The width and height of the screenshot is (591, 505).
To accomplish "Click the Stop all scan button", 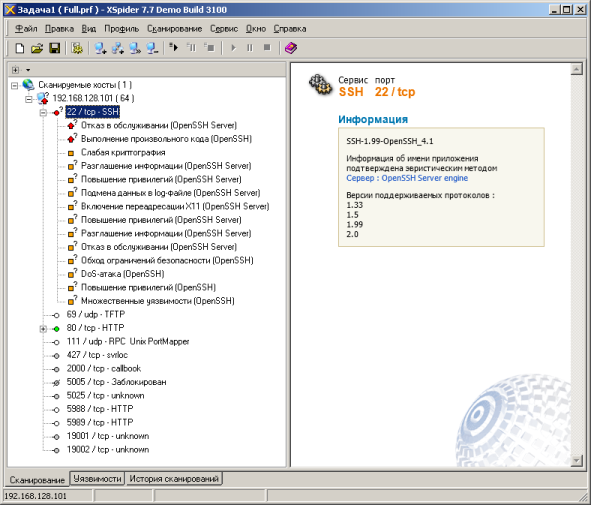I will tap(267, 47).
